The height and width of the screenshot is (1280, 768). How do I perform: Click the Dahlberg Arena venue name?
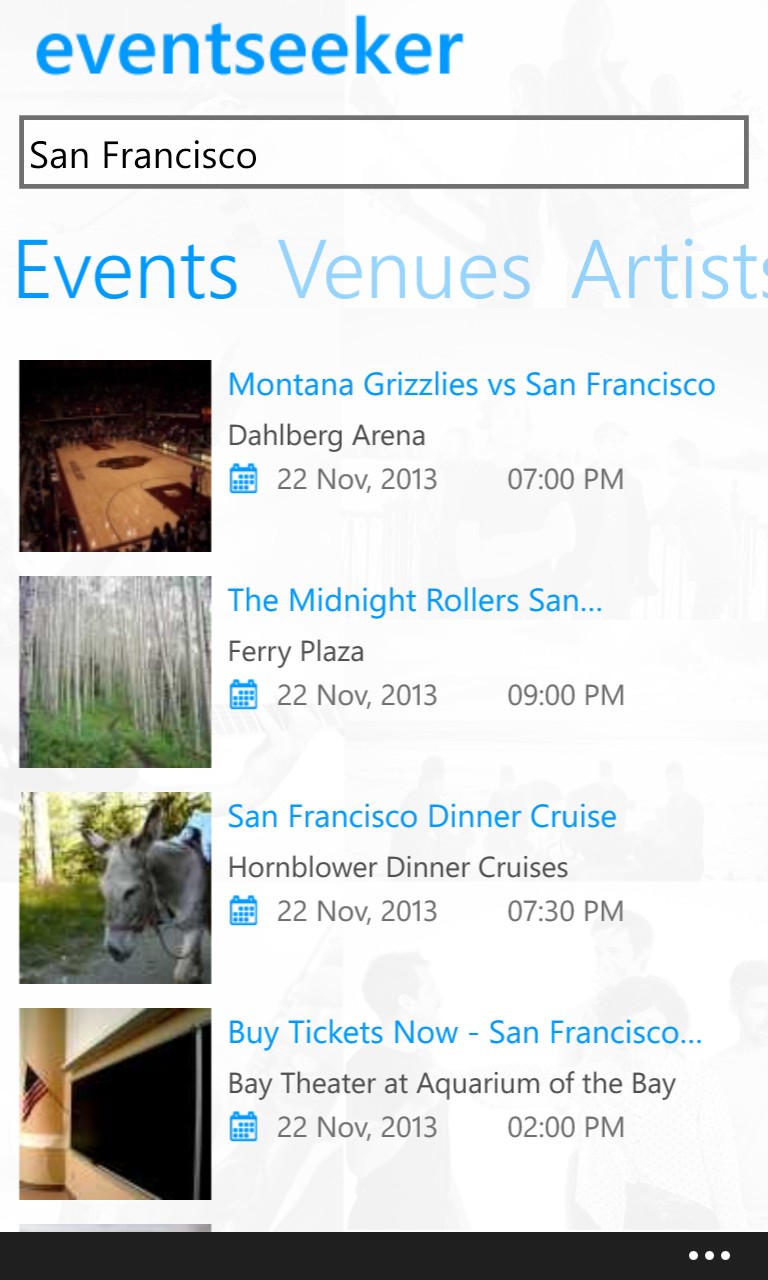[x=326, y=435]
